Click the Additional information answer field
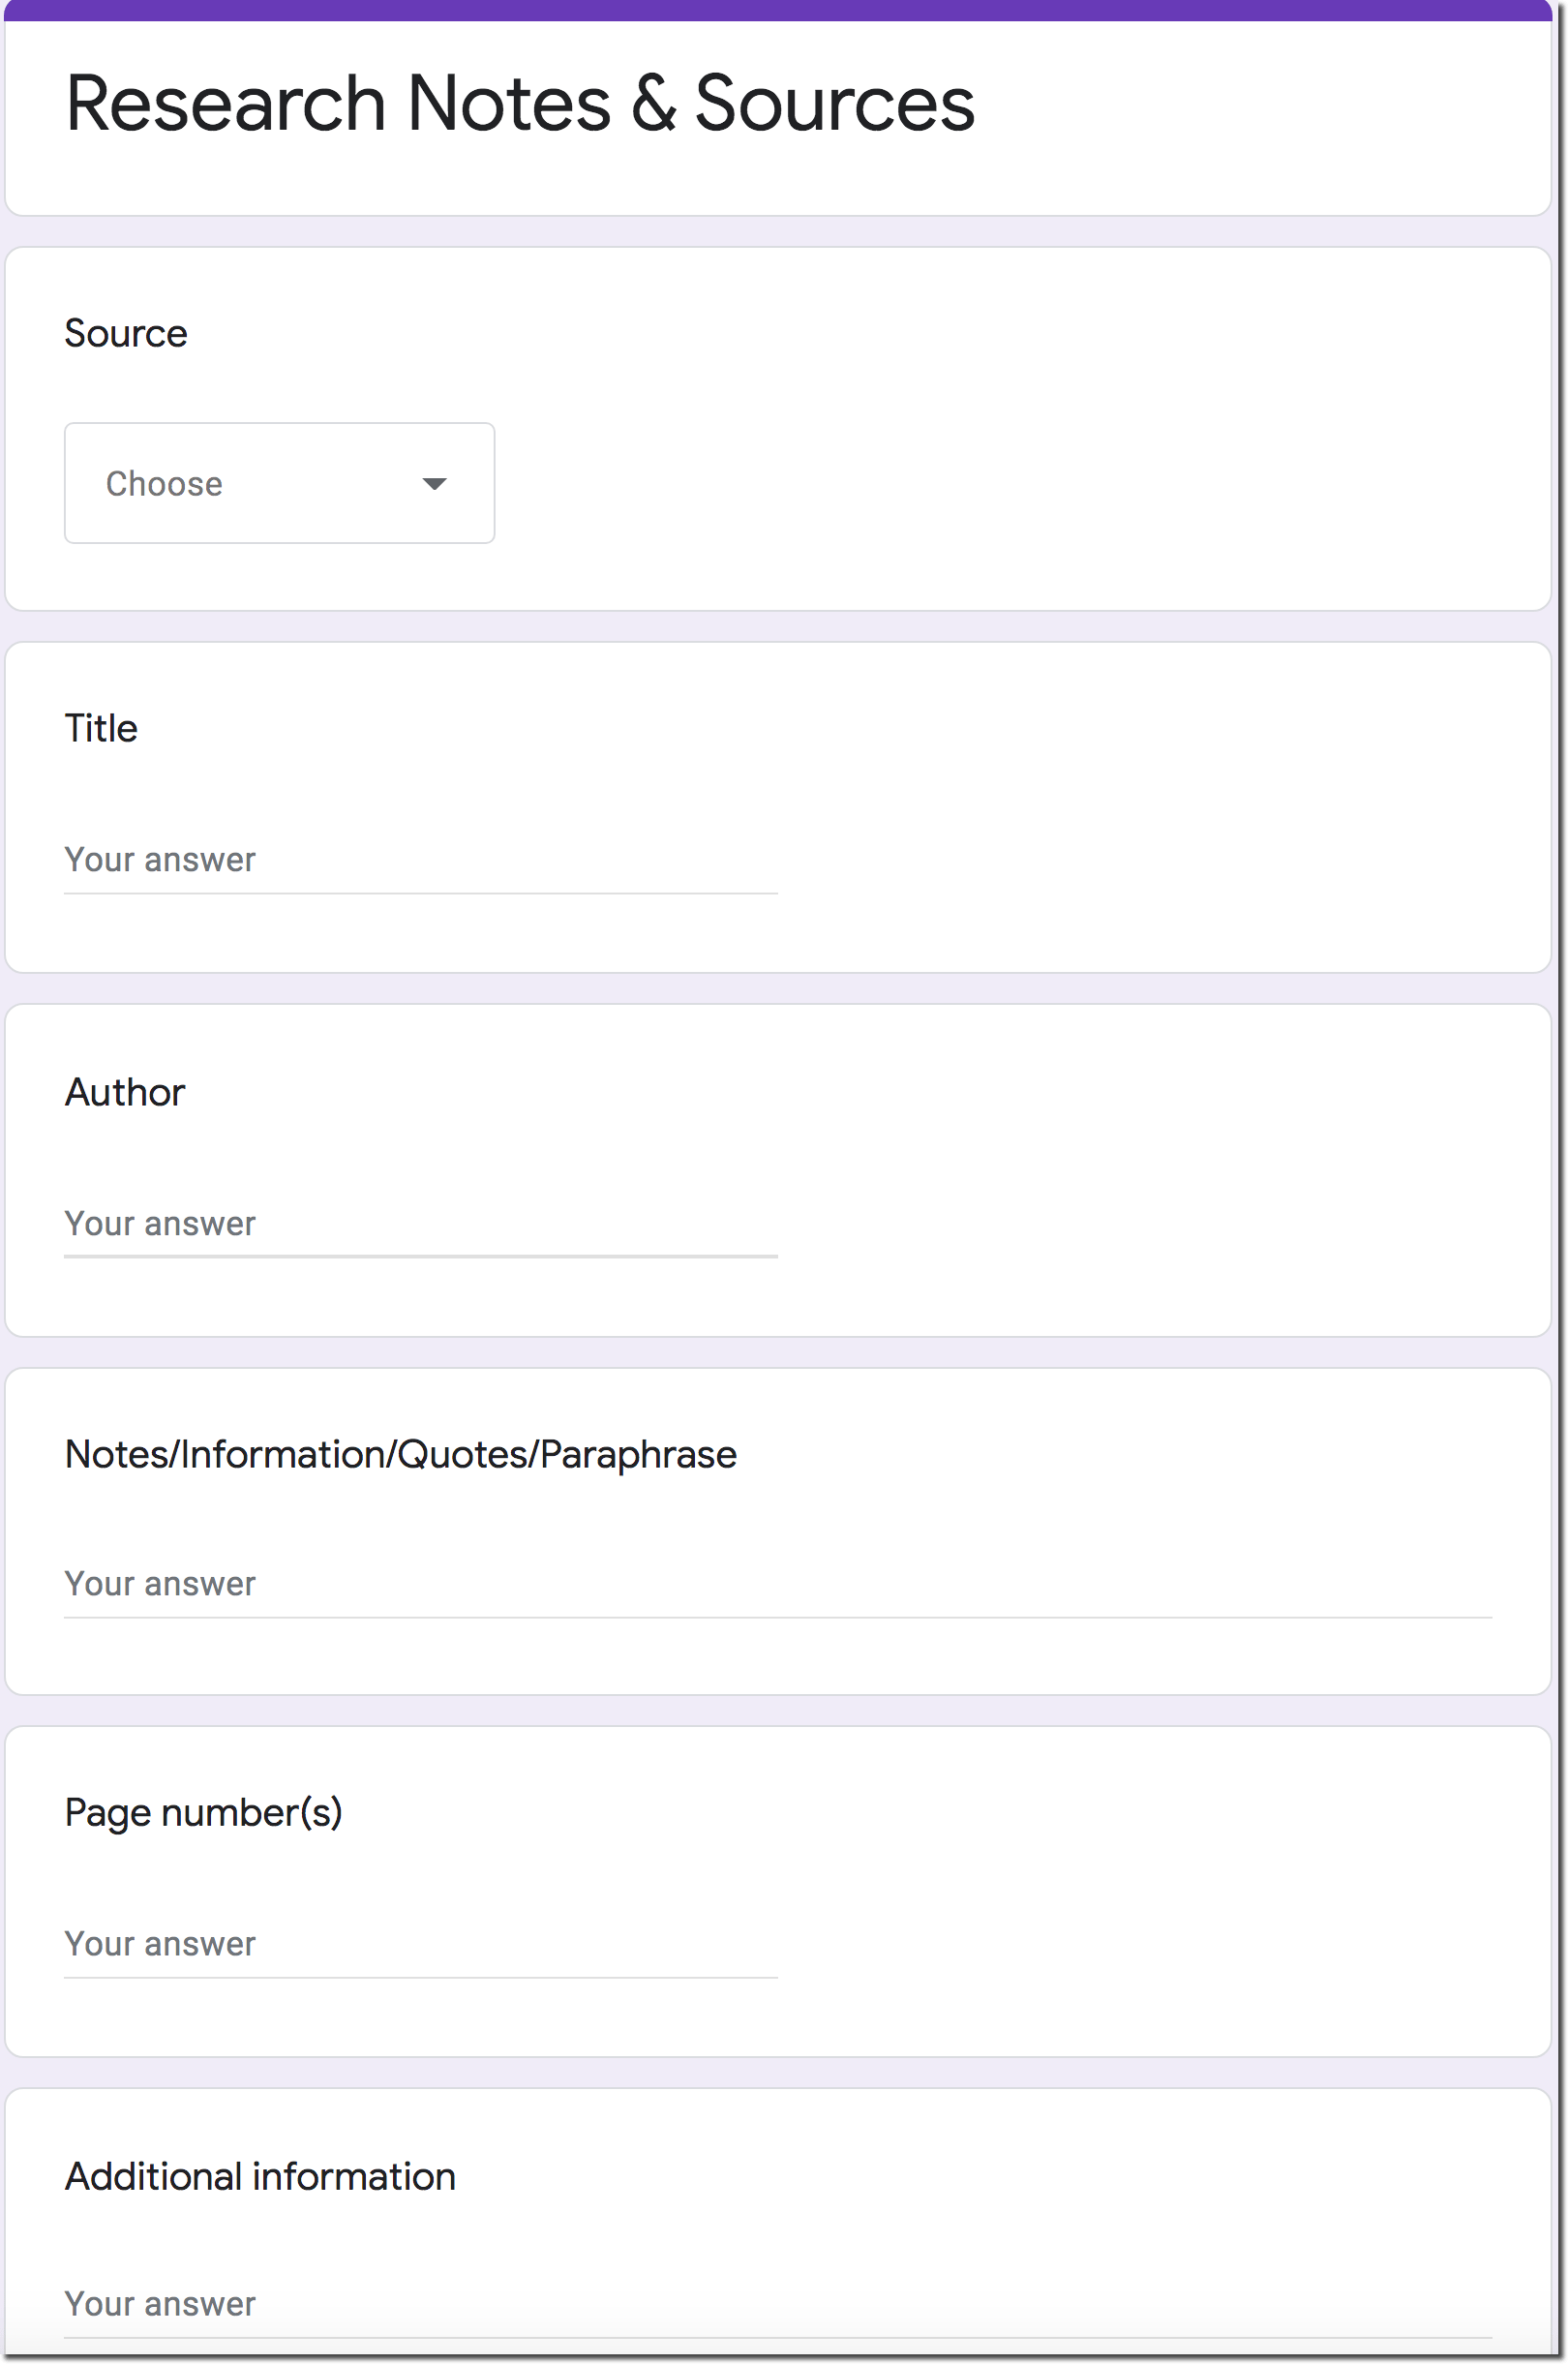 click(x=420, y=2304)
